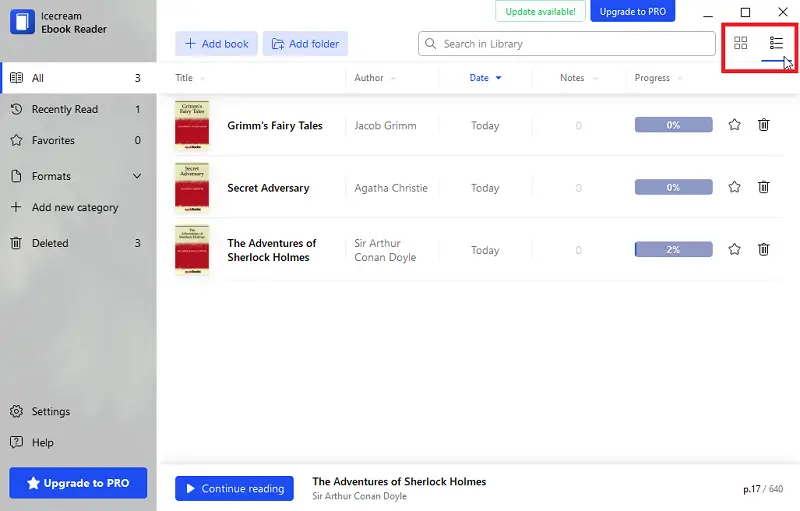Click Add folder button
The height and width of the screenshot is (511, 800).
305,44
